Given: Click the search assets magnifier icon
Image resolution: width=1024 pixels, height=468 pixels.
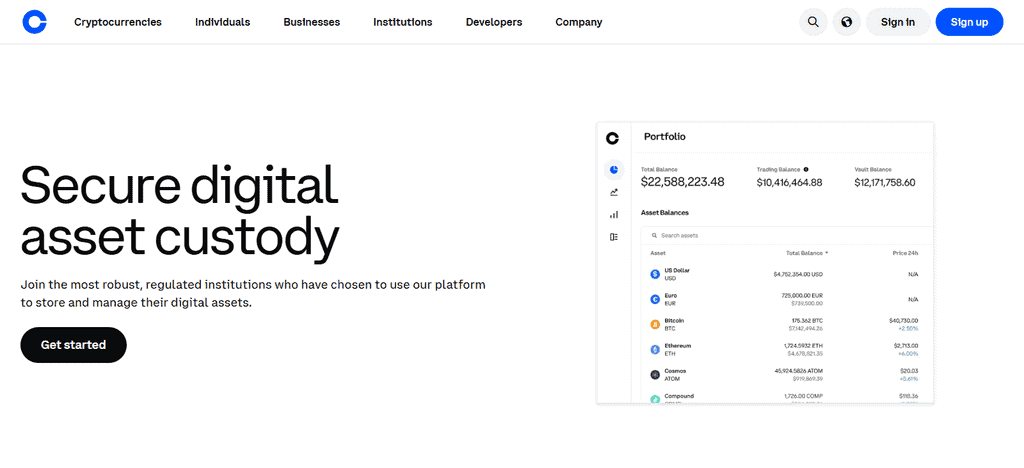Looking at the screenshot, I should [x=654, y=235].
